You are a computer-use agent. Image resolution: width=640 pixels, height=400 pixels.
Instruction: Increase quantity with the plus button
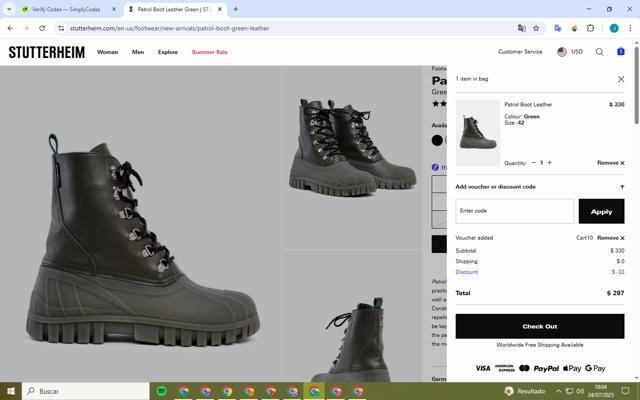click(x=549, y=162)
